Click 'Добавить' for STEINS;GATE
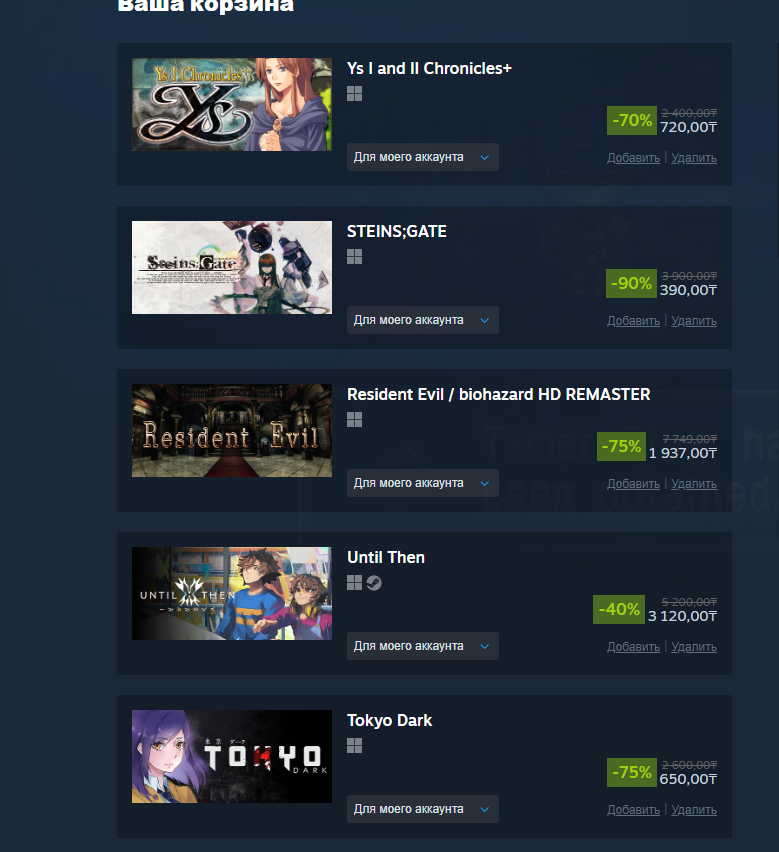 [633, 321]
